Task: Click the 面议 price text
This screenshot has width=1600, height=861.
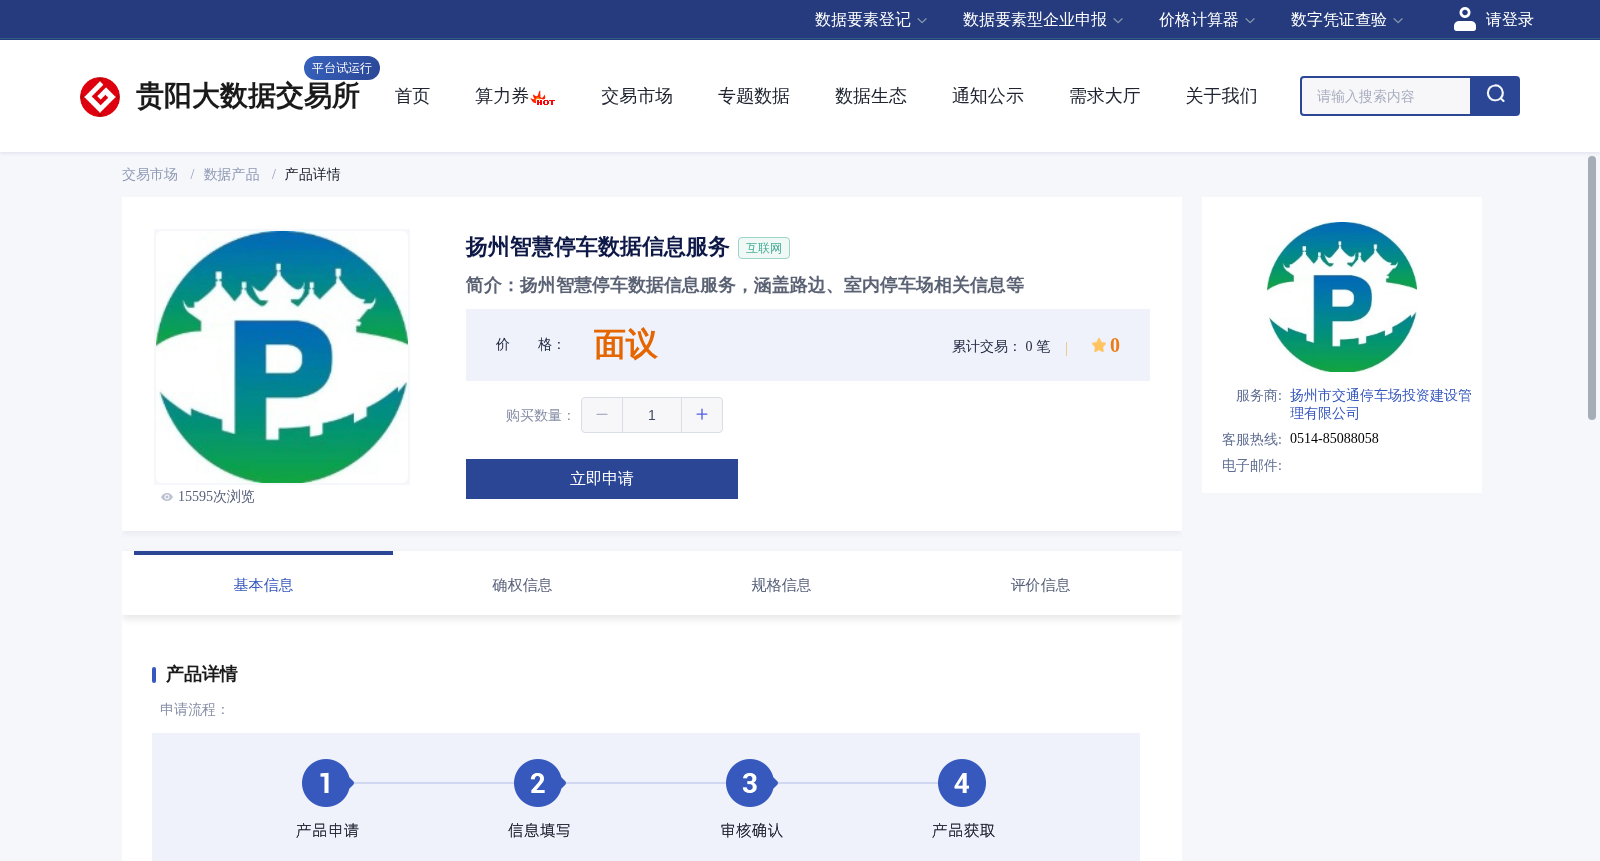Action: point(626,345)
